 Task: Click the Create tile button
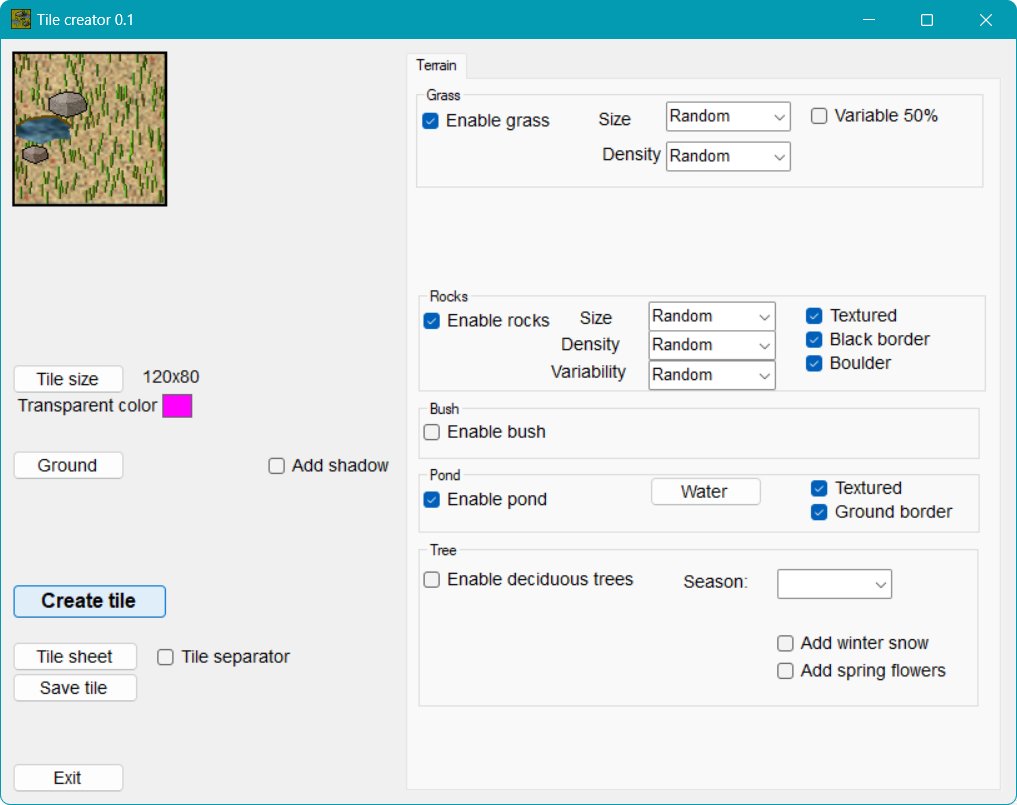click(89, 601)
